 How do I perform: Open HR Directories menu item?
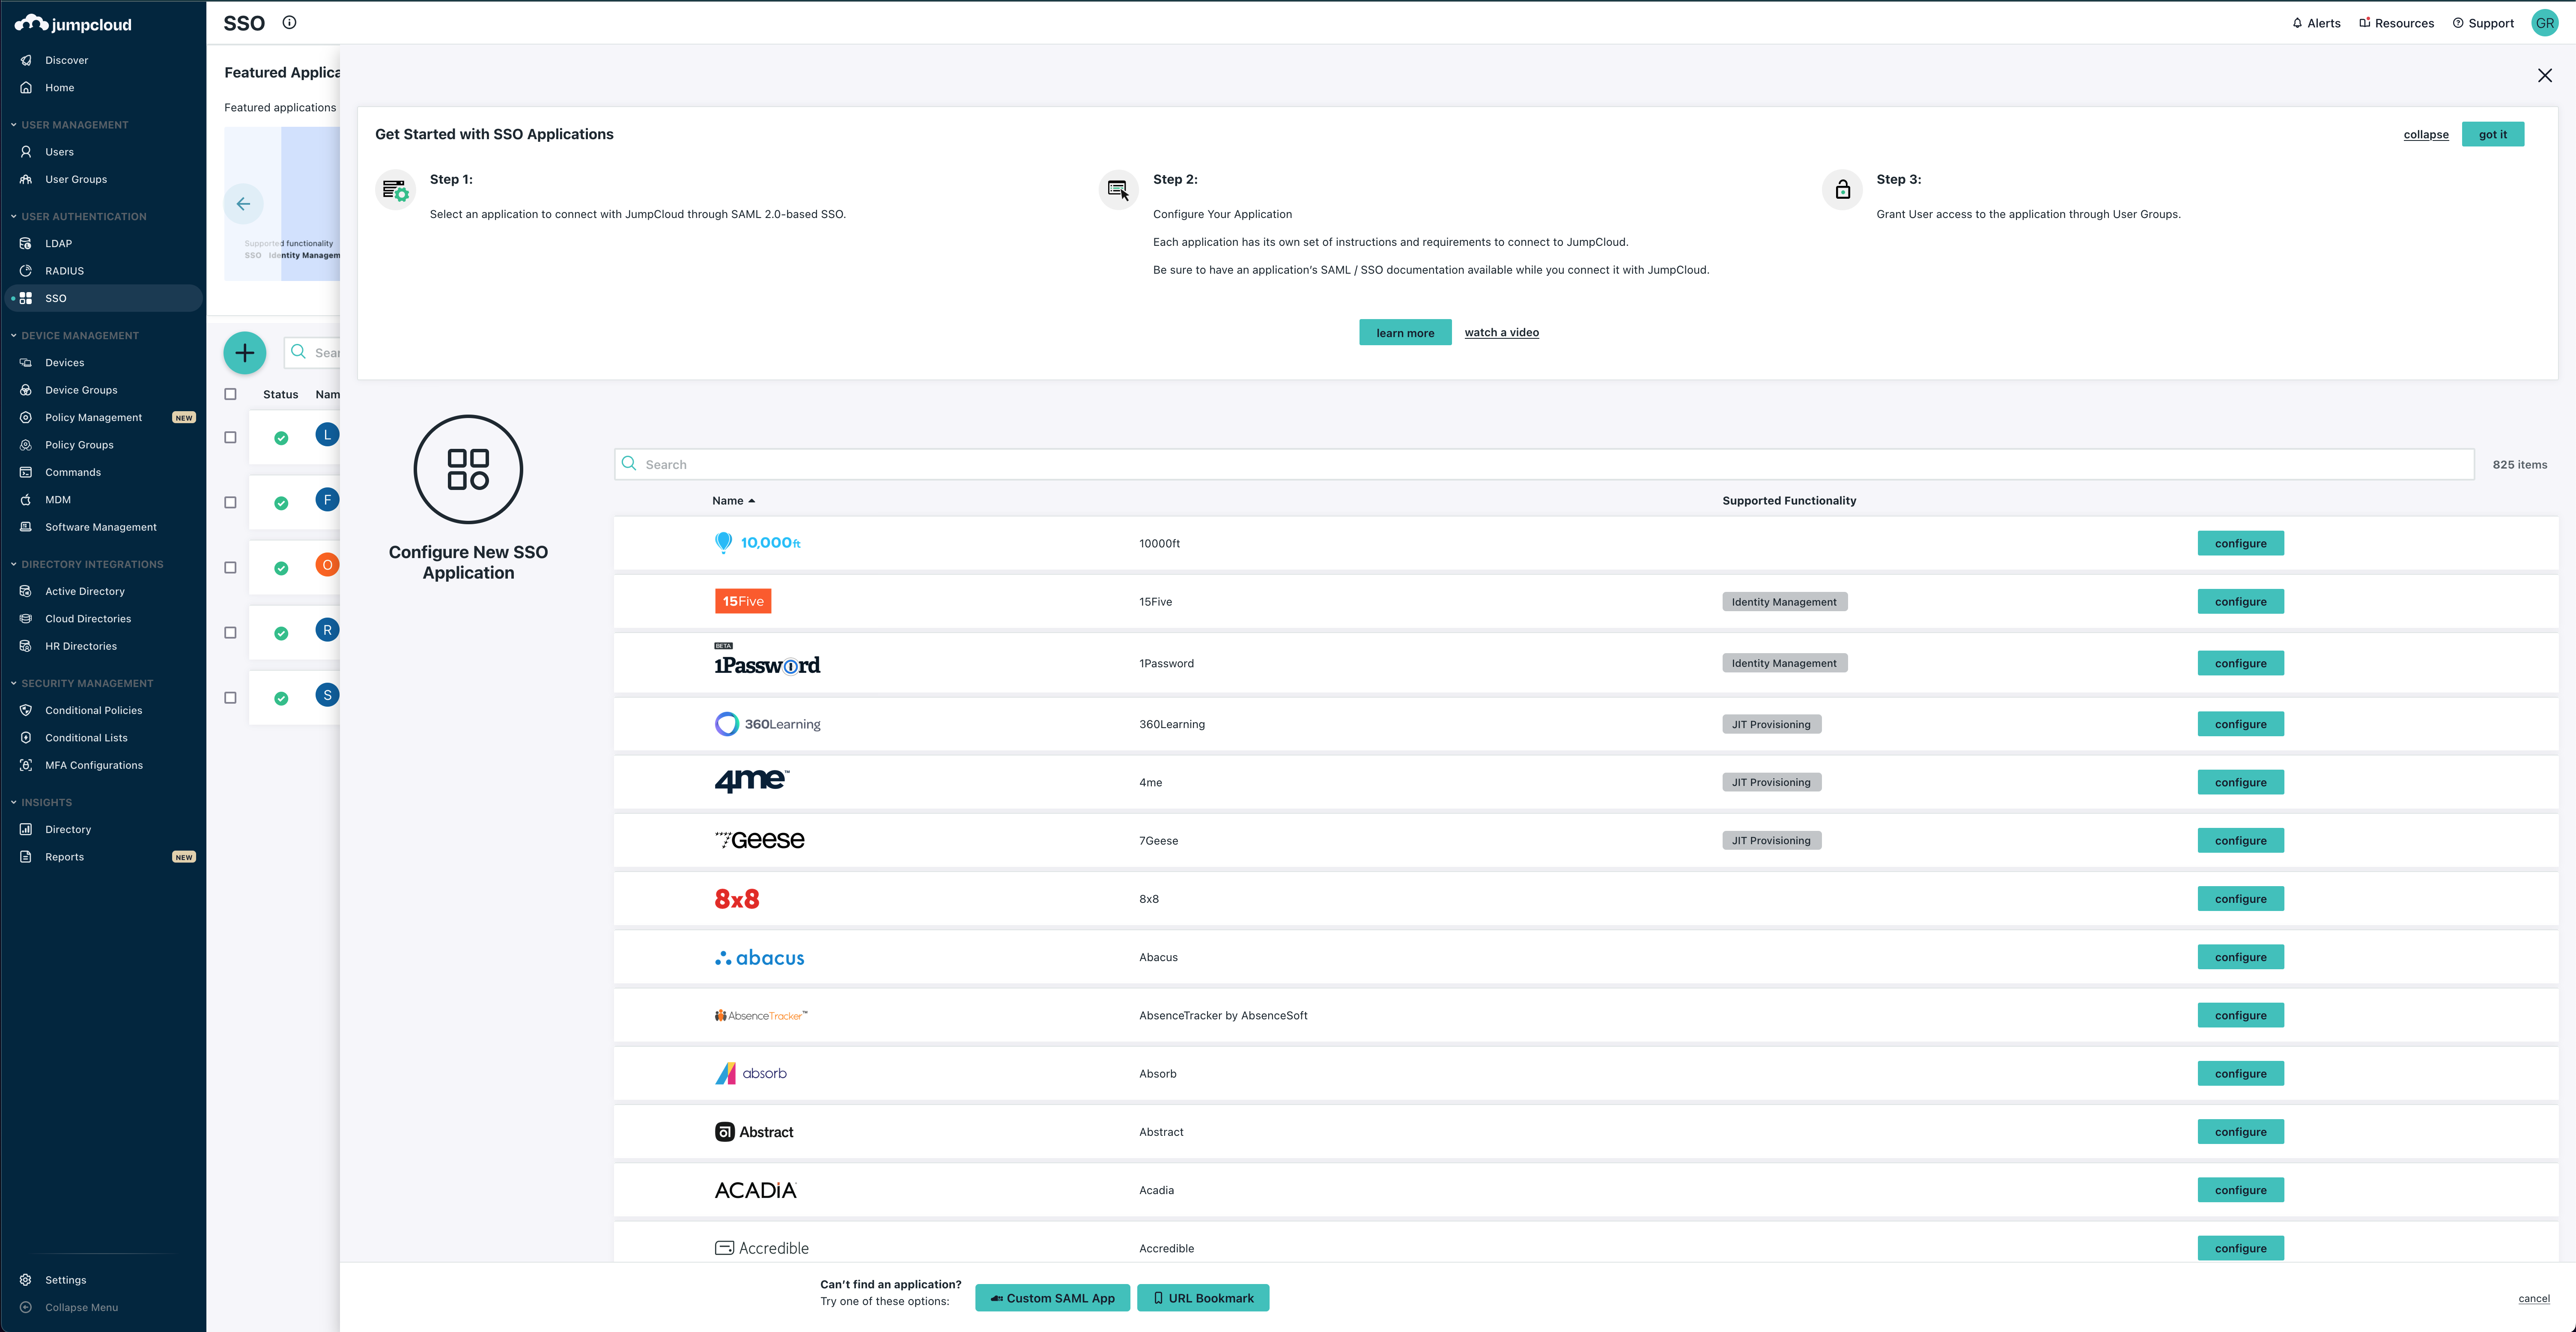click(x=81, y=646)
